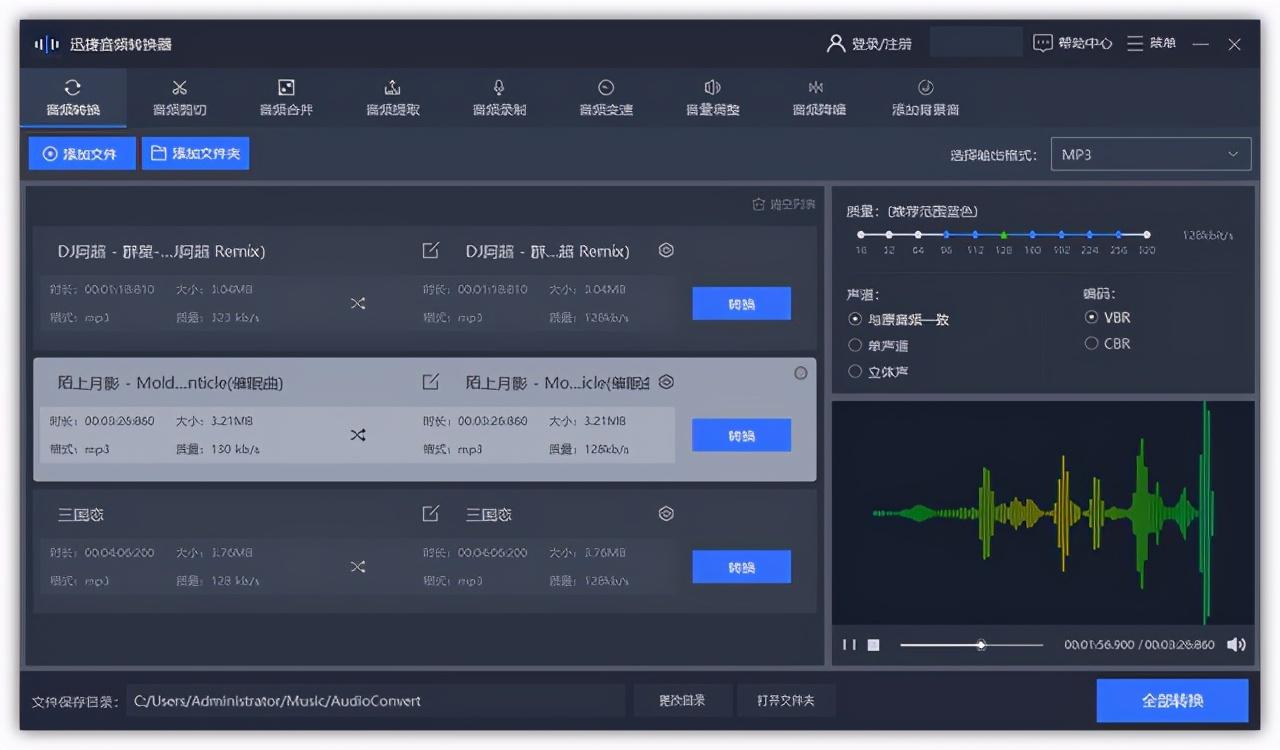Click the rename pencil icon for 三国恋

point(430,513)
